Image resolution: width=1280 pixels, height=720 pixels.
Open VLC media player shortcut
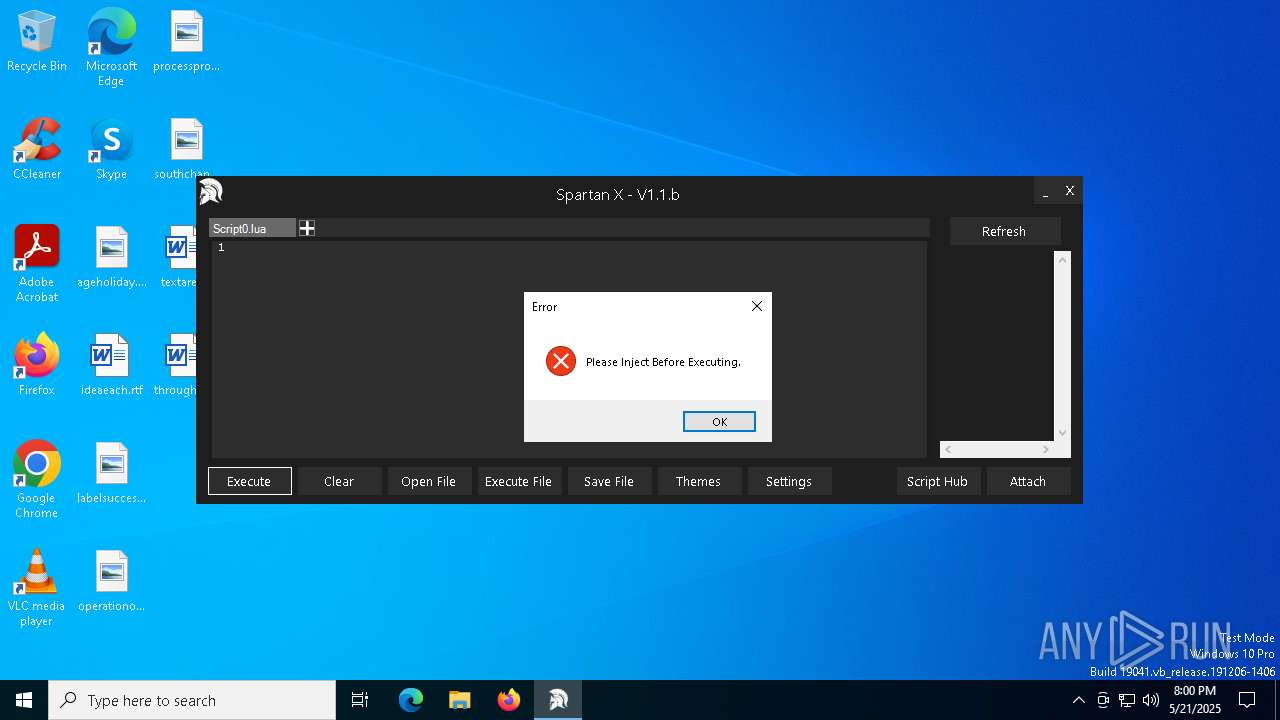click(x=37, y=588)
